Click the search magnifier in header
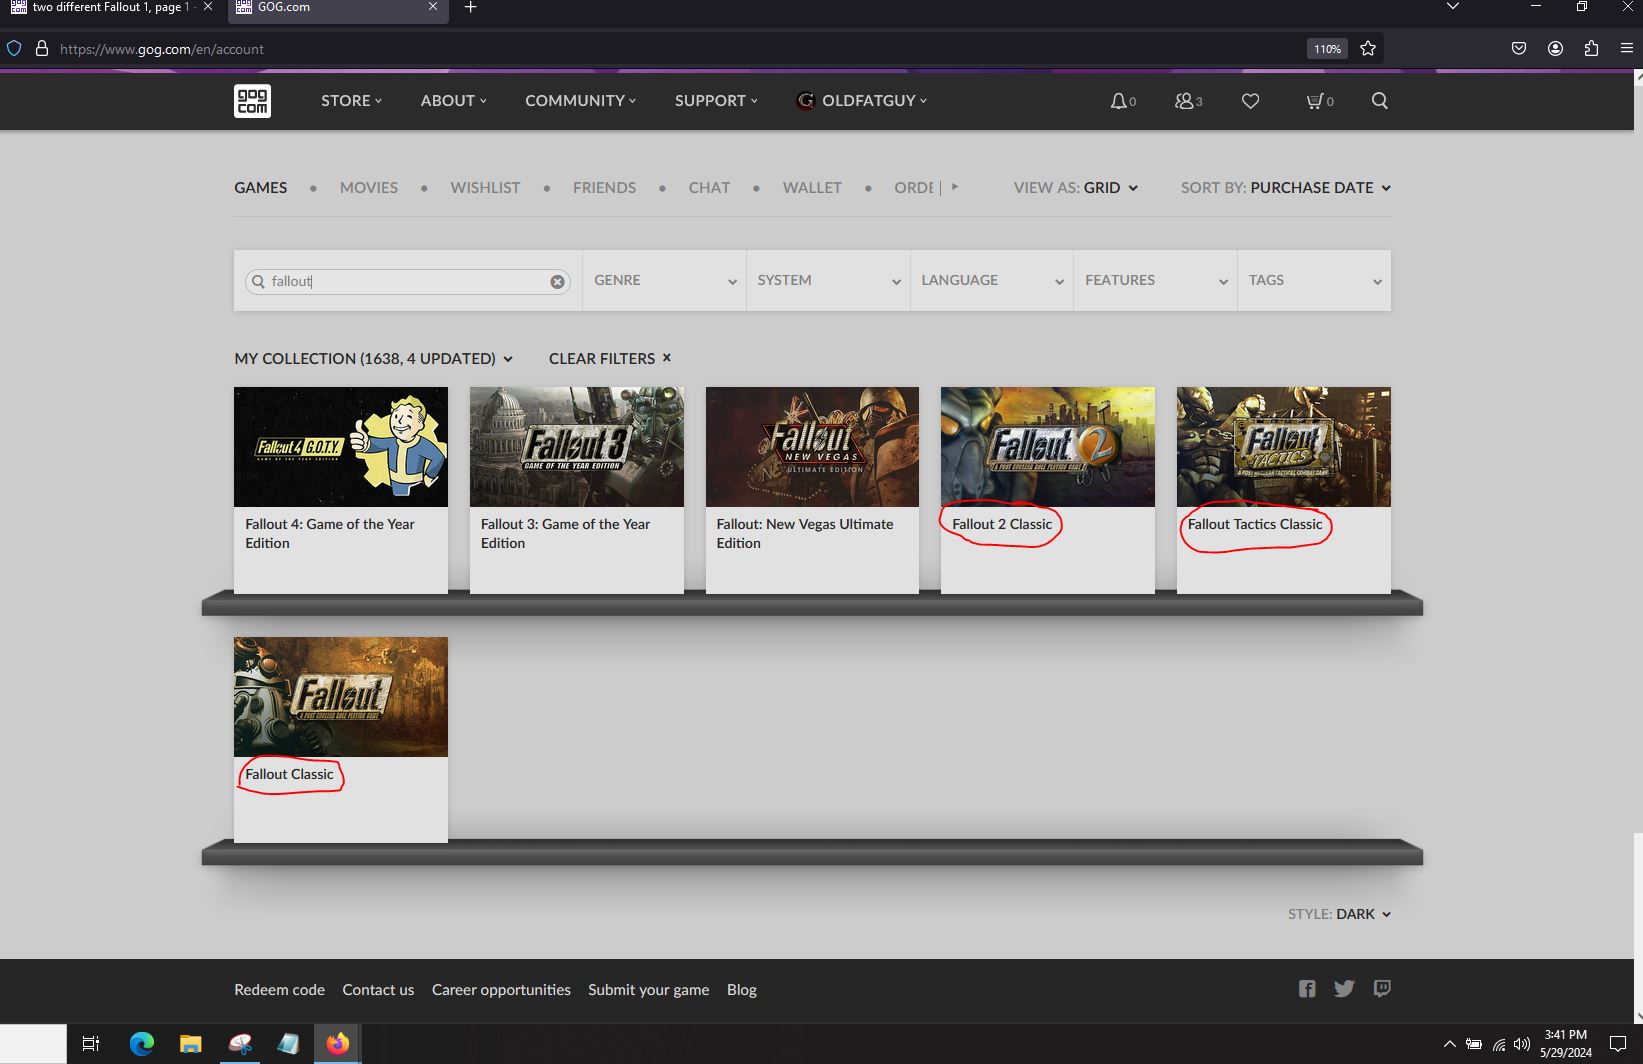The width and height of the screenshot is (1643, 1064). [1379, 100]
